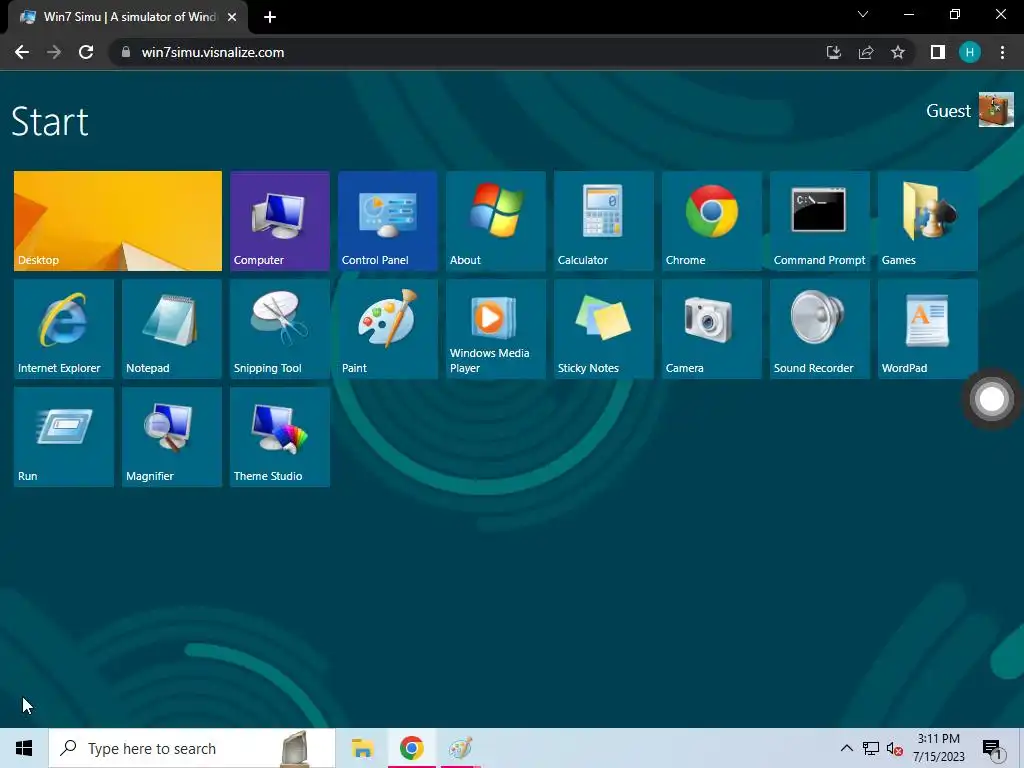Open the Paint app on taskbar

(x=461, y=748)
